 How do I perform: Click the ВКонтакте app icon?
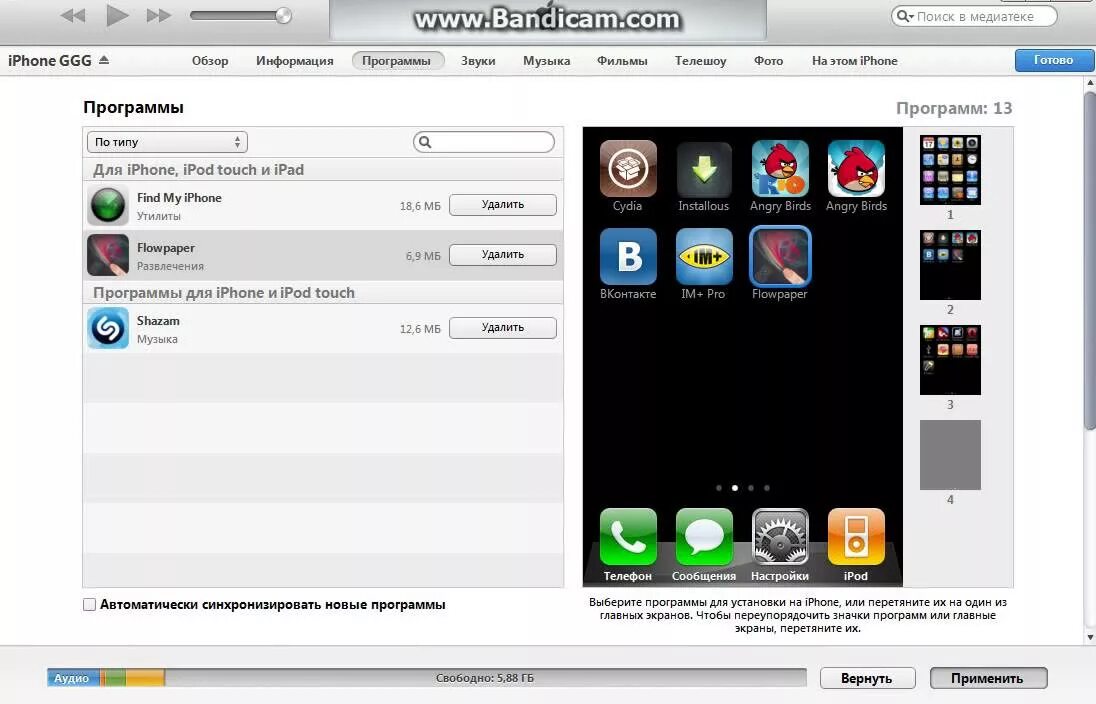(628, 257)
